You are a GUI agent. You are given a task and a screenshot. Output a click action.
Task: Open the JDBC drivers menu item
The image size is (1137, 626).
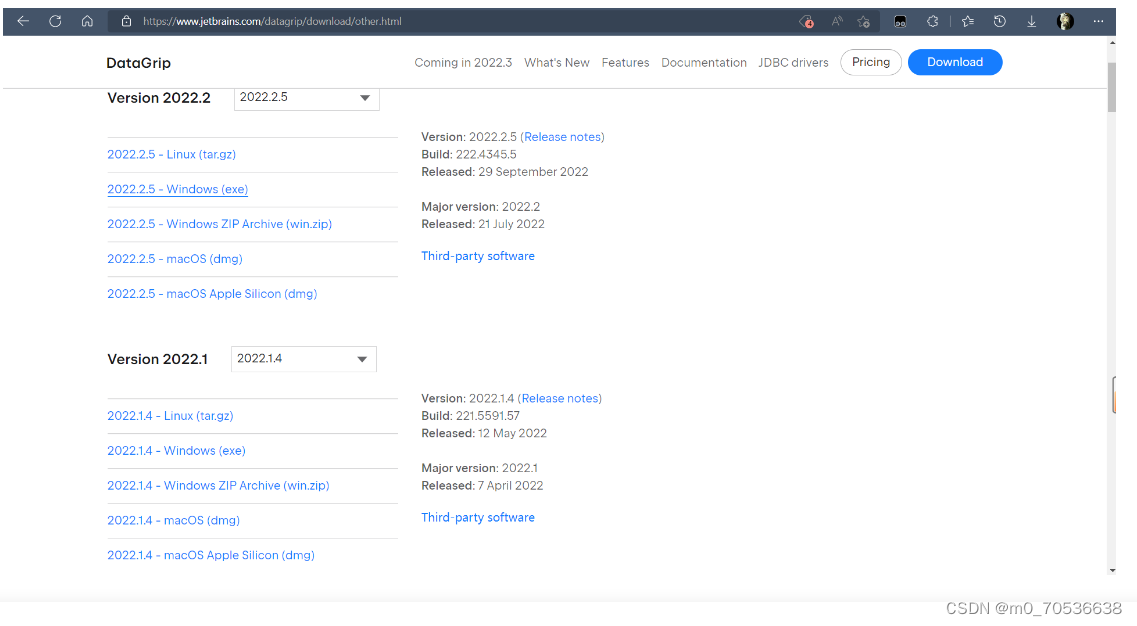793,62
